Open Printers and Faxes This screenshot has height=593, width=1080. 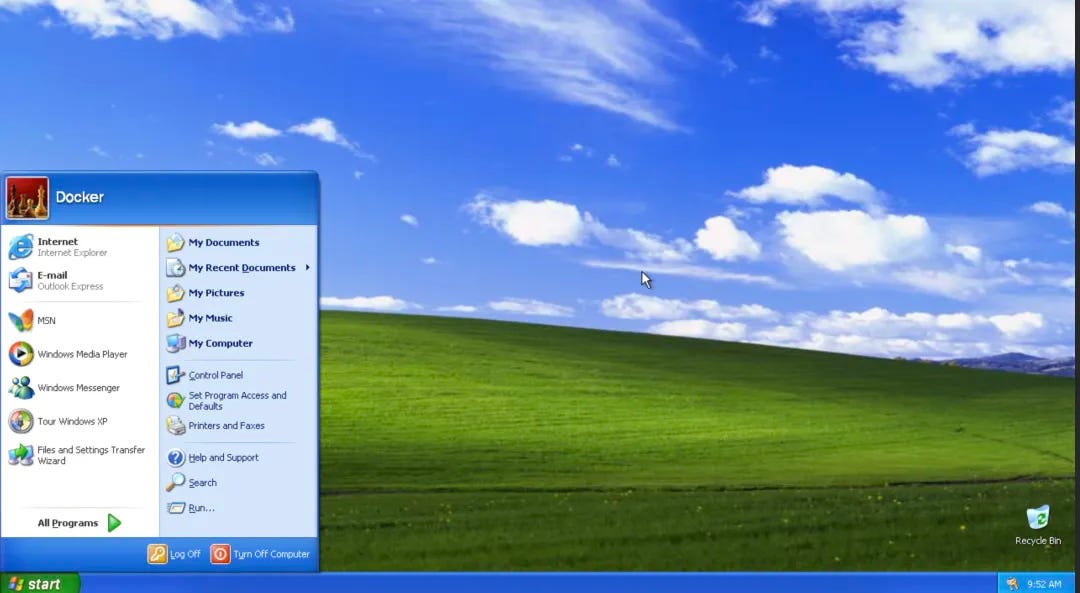point(225,425)
